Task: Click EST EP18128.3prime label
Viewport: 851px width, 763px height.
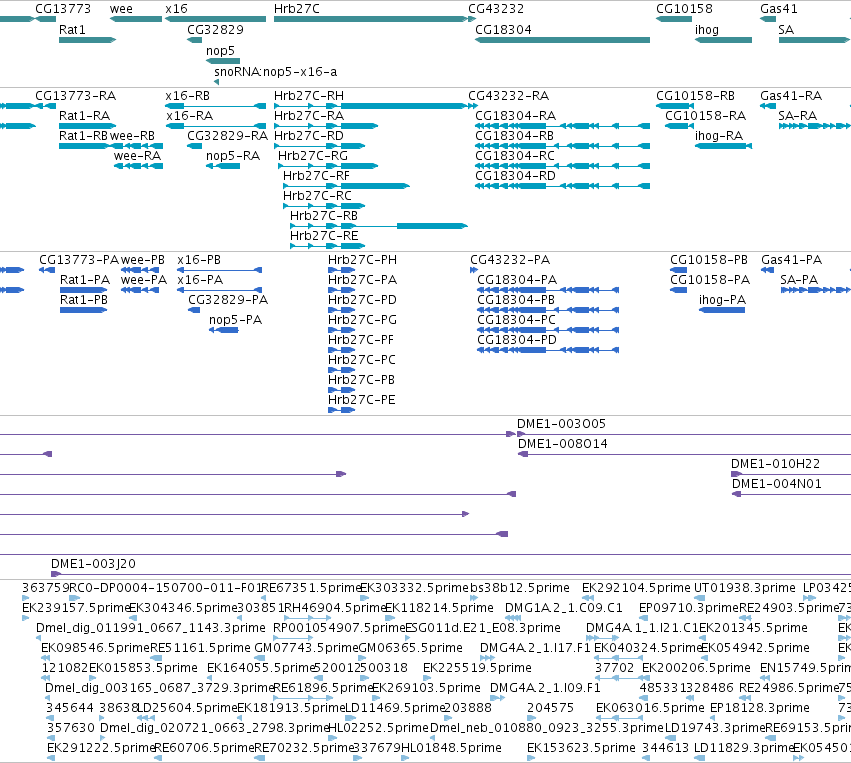Action: (x=760, y=708)
